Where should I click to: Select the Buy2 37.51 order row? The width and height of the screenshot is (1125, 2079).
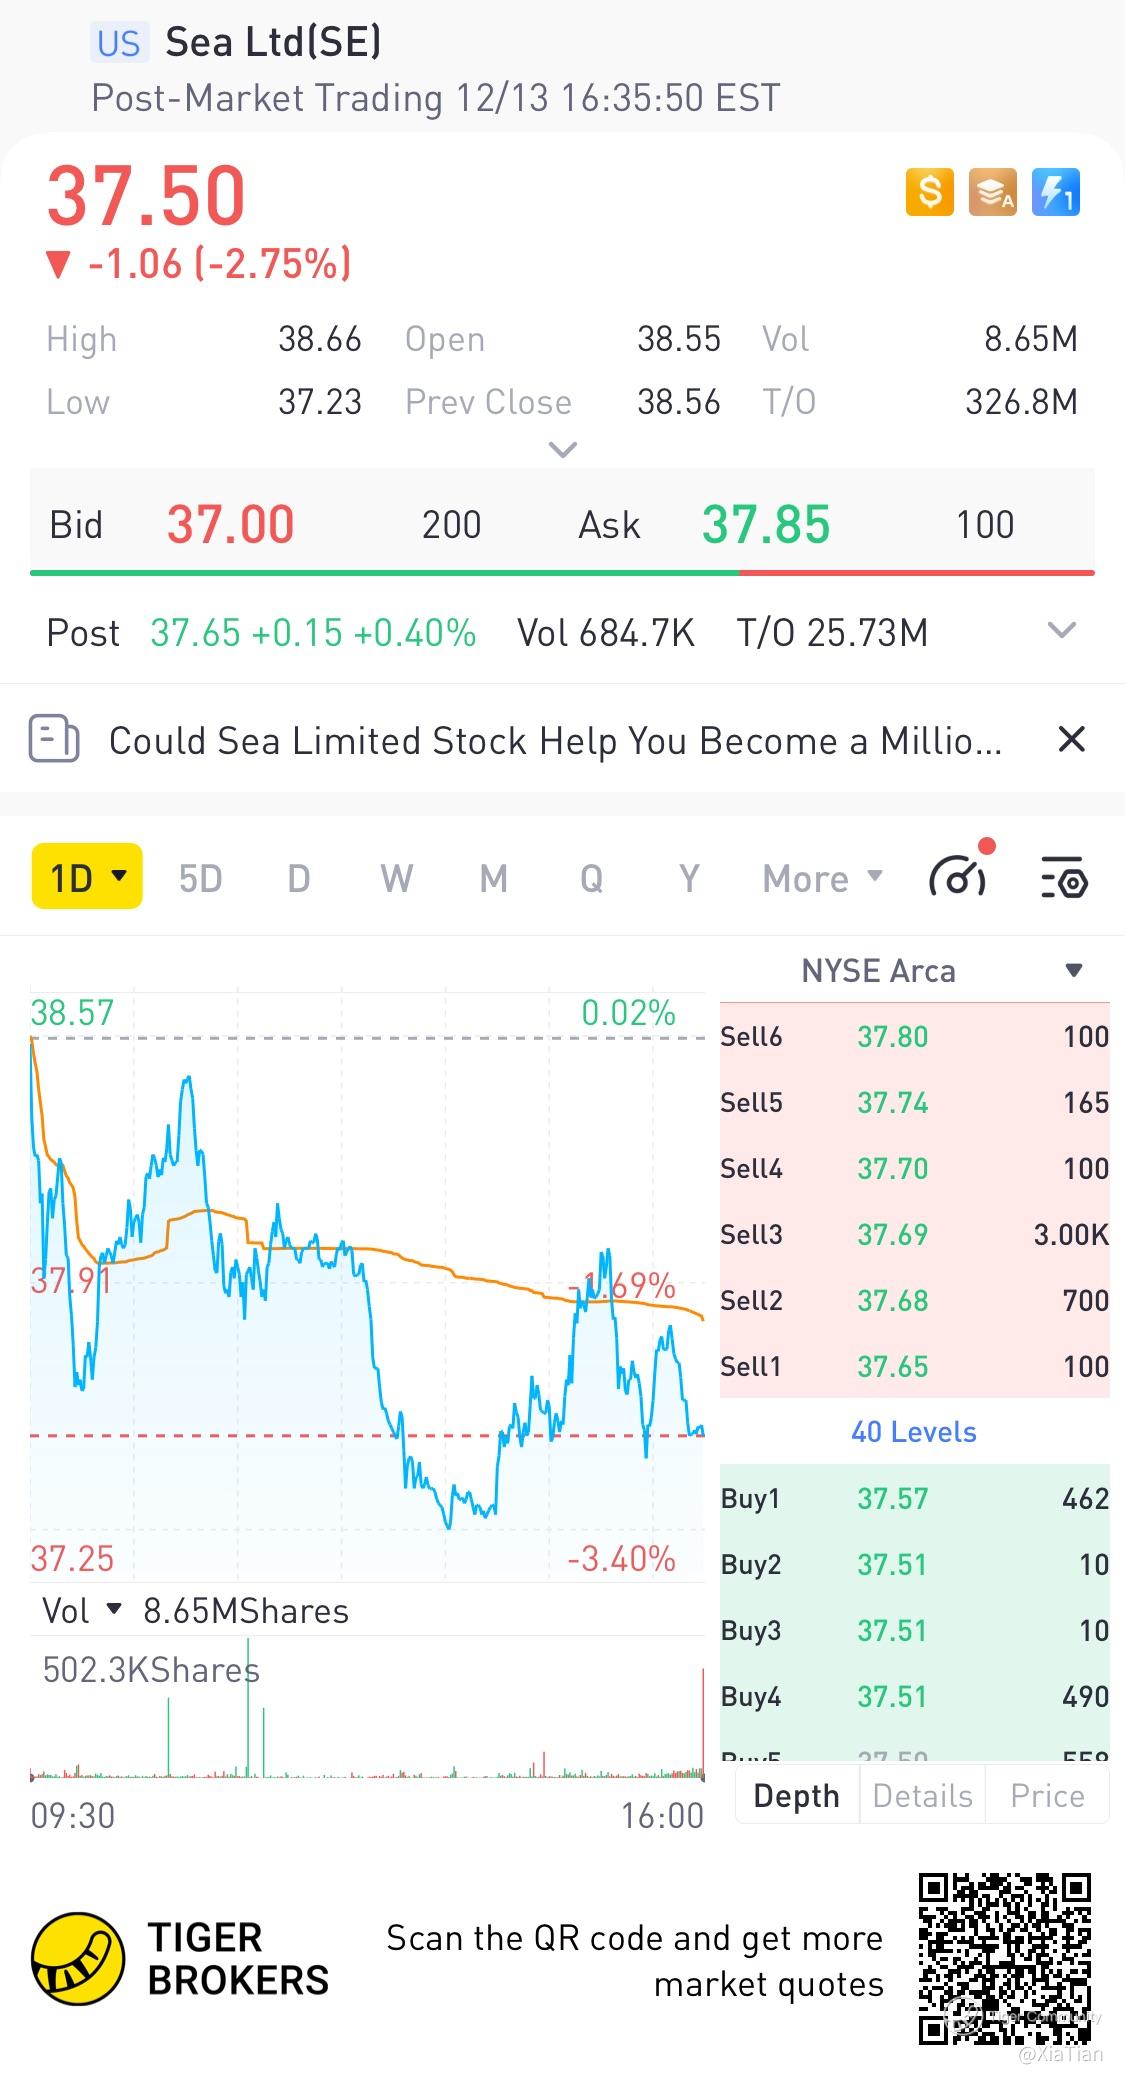(914, 1565)
